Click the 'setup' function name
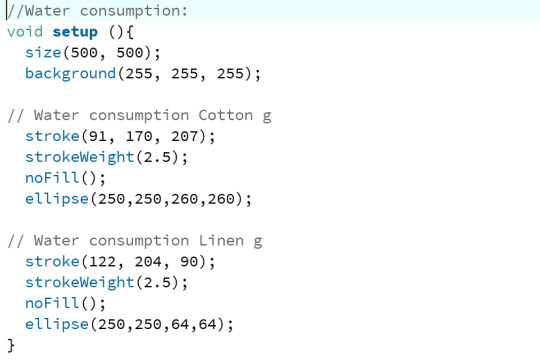 click(75, 32)
